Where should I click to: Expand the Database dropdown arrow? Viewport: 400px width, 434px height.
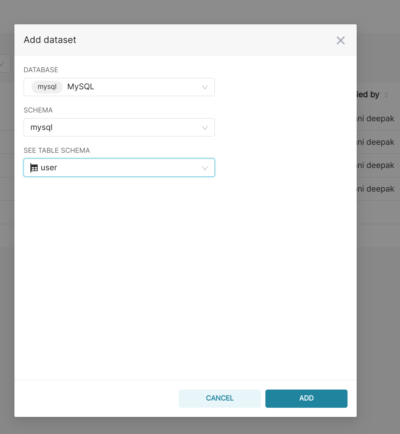(x=205, y=87)
